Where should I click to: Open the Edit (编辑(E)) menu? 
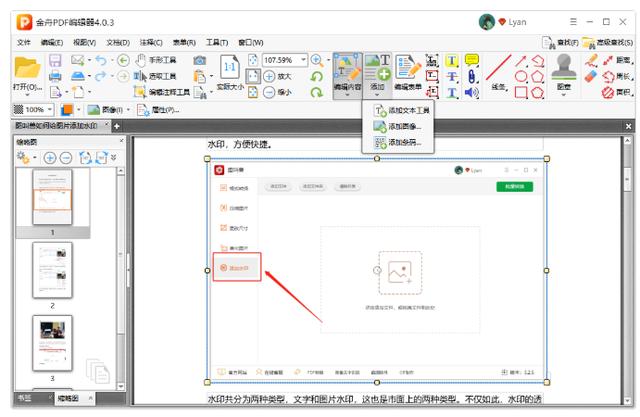coord(52,42)
